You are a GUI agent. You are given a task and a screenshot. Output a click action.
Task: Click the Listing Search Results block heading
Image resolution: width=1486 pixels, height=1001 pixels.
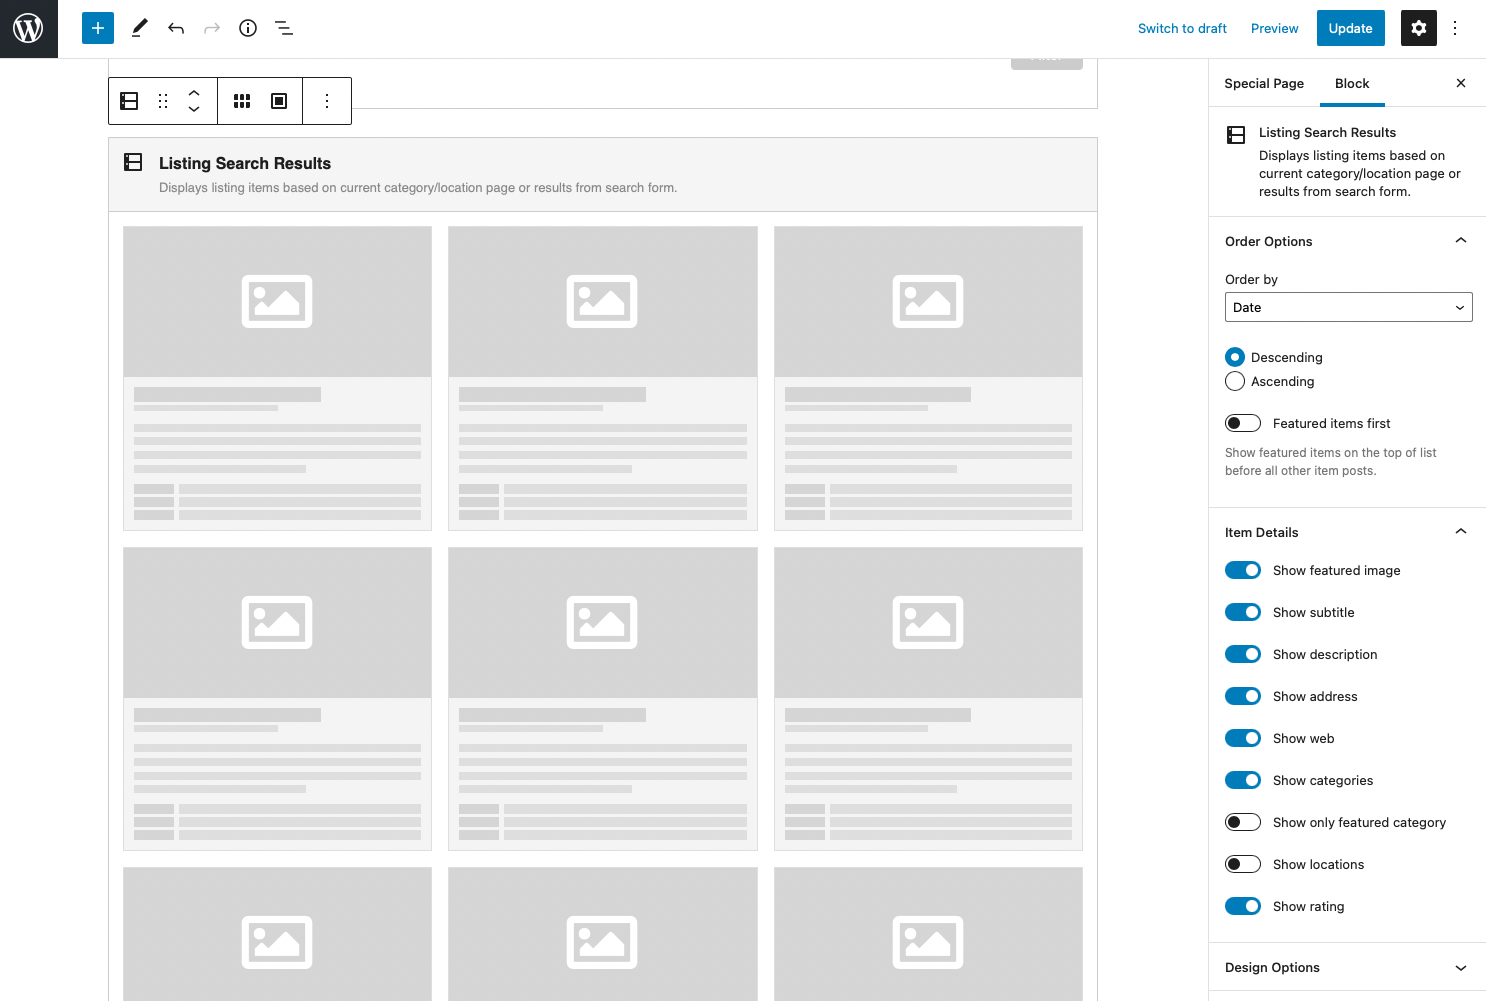coord(245,163)
